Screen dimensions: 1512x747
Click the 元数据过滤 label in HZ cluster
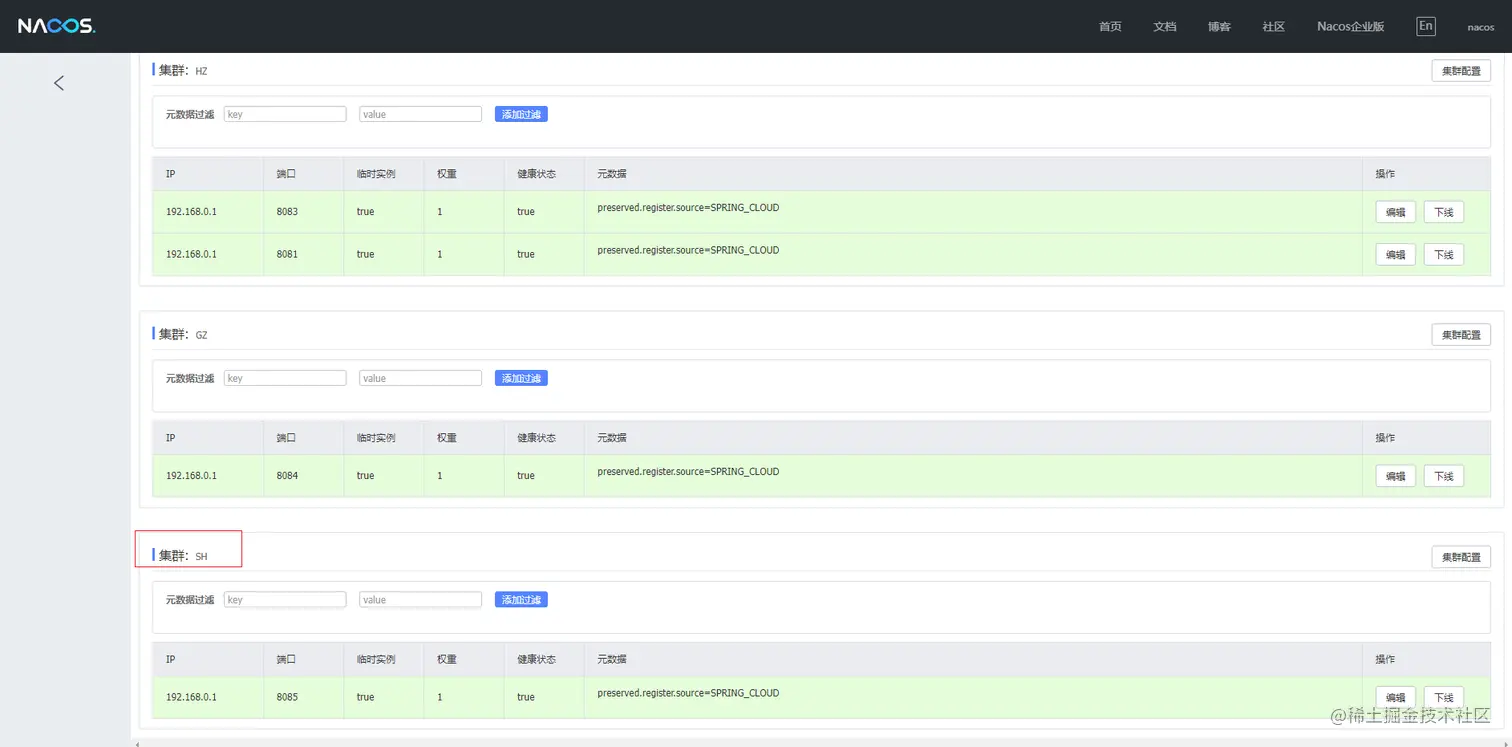click(x=190, y=114)
